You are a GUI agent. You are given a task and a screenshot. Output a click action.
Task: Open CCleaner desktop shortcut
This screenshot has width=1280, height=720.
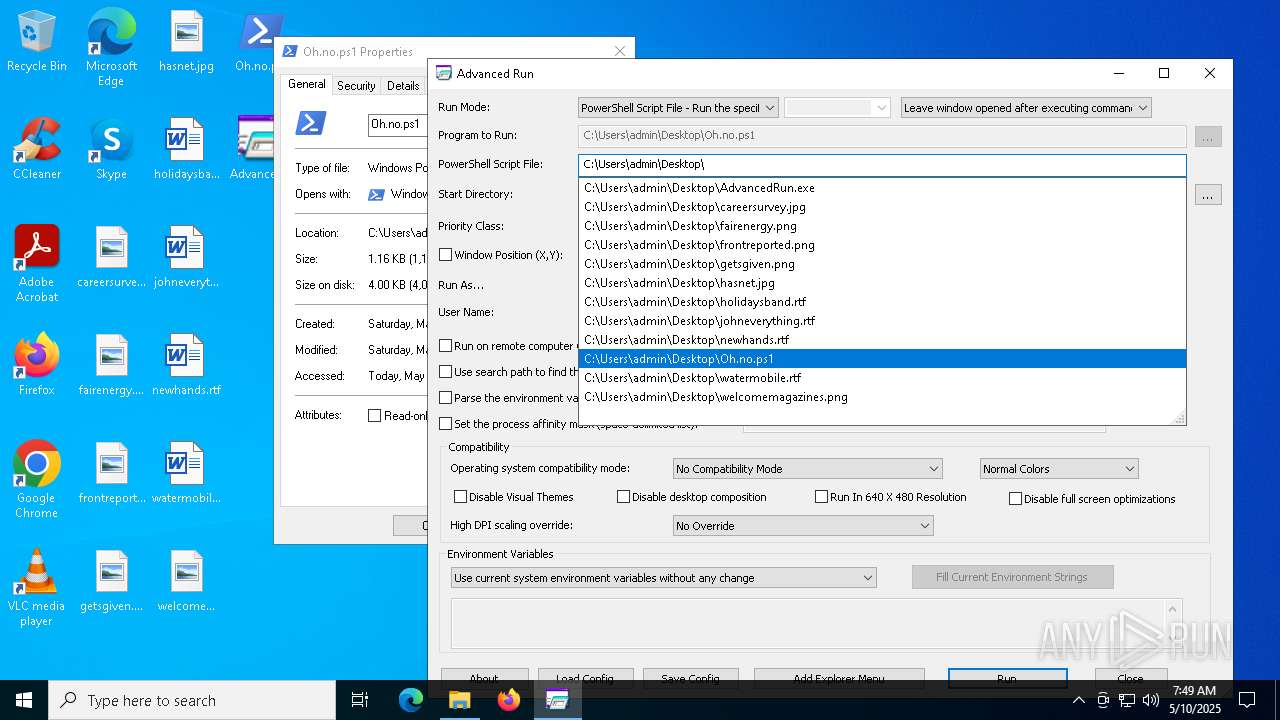(37, 150)
